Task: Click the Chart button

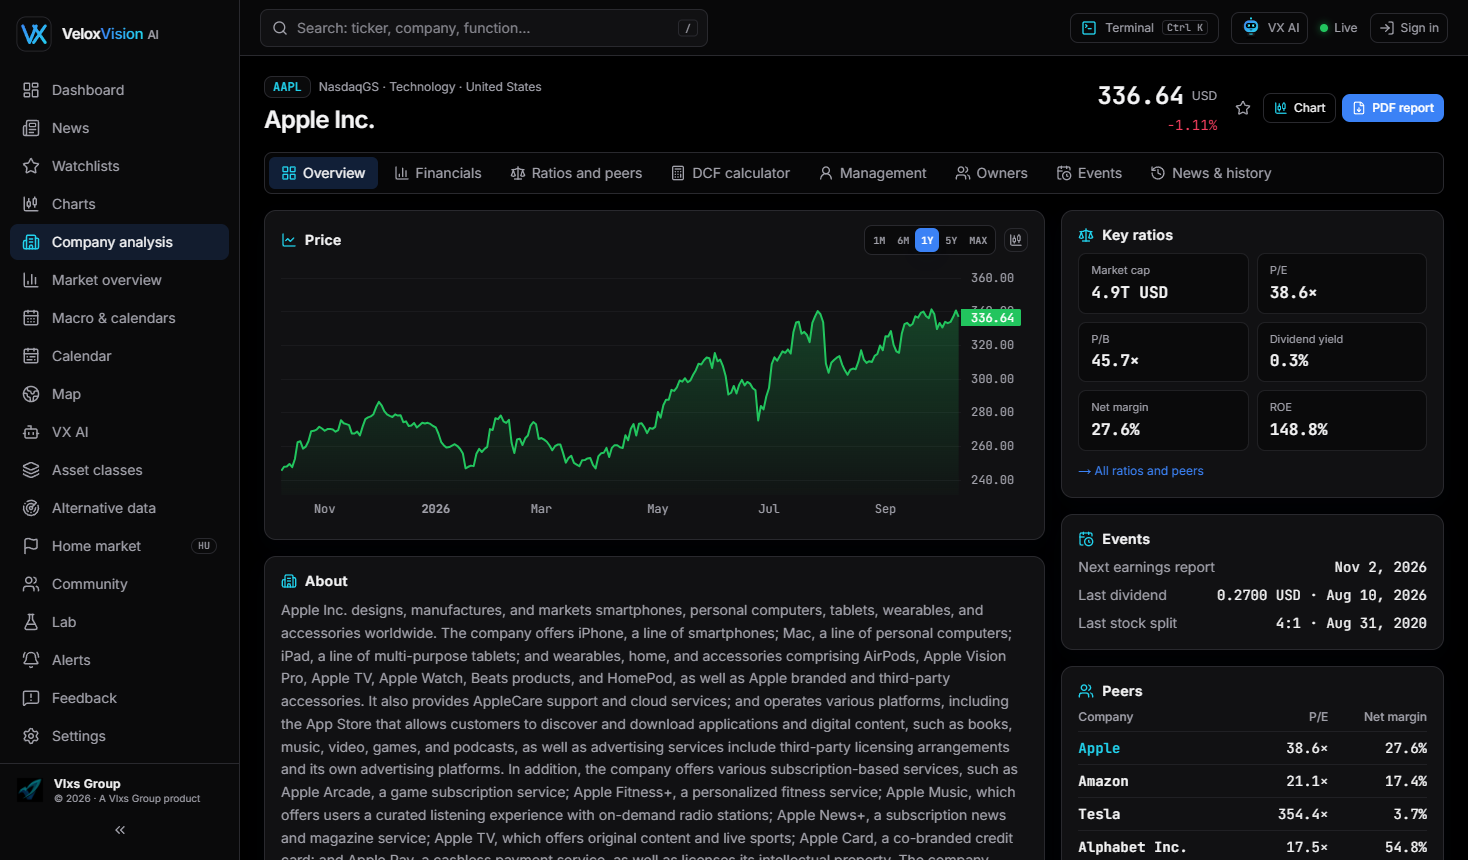Action: point(1299,108)
